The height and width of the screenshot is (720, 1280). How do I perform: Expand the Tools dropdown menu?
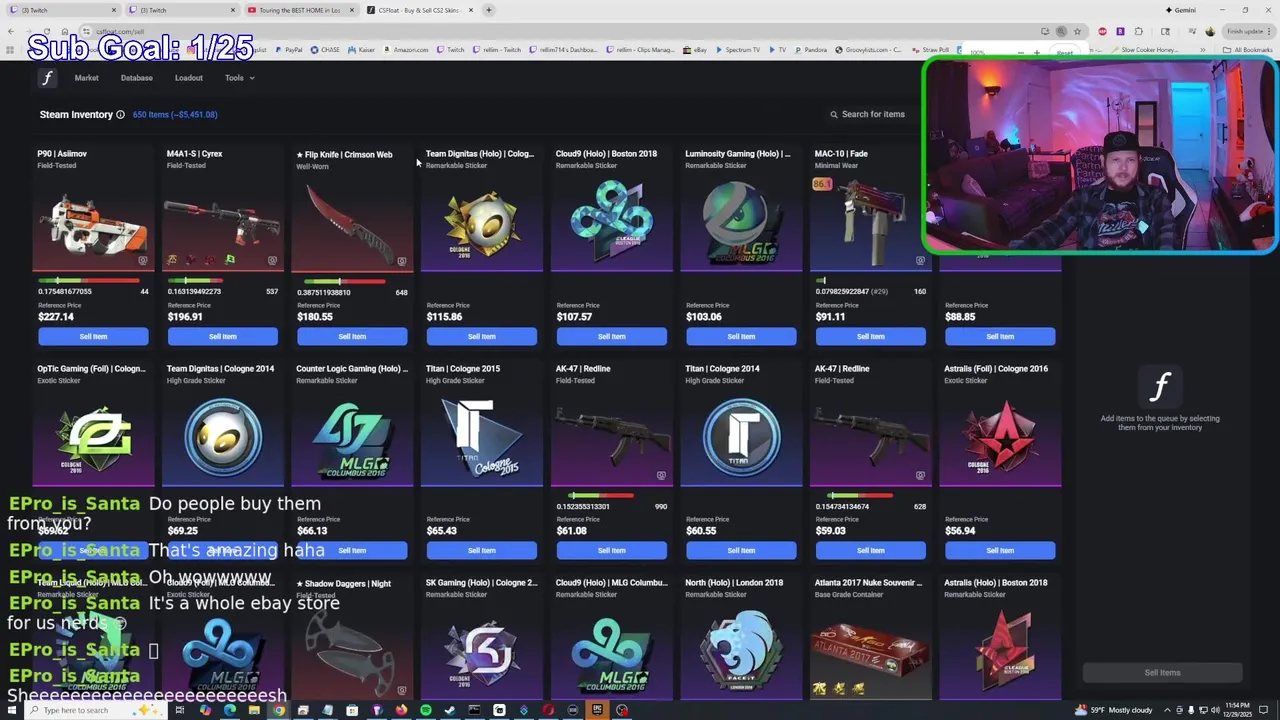click(x=239, y=78)
